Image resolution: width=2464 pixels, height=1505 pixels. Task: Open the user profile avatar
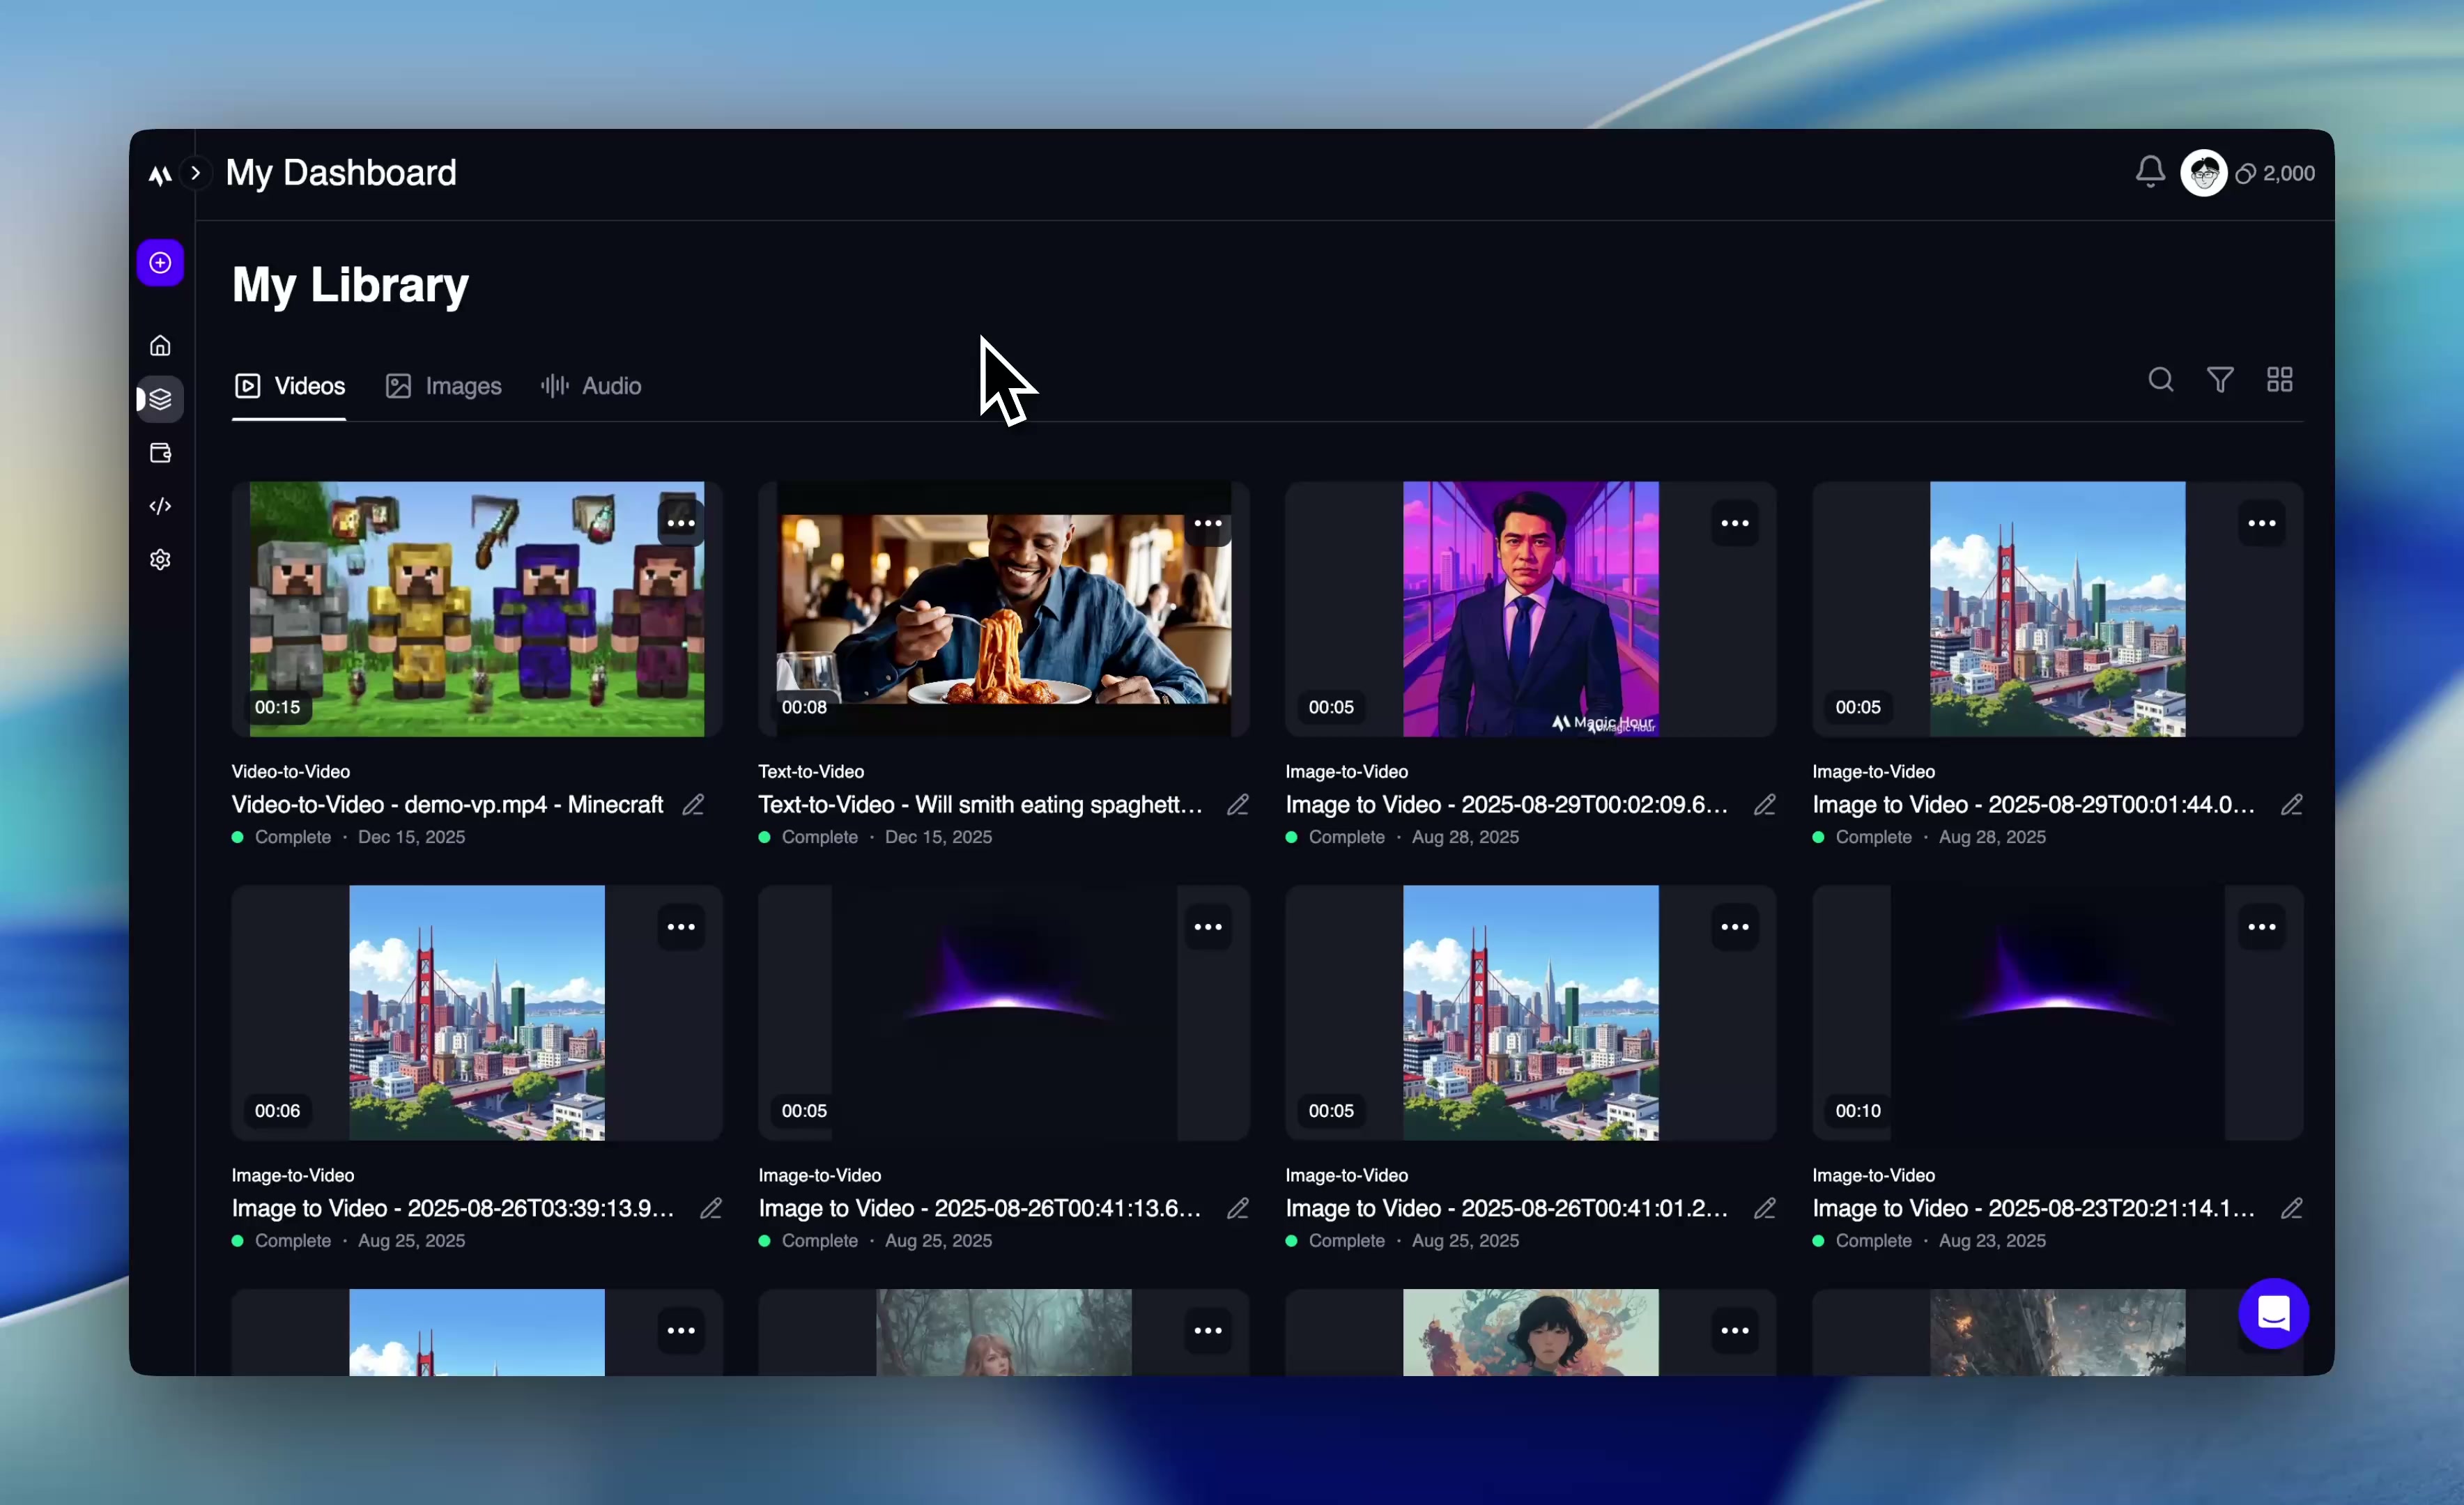[x=2204, y=173]
